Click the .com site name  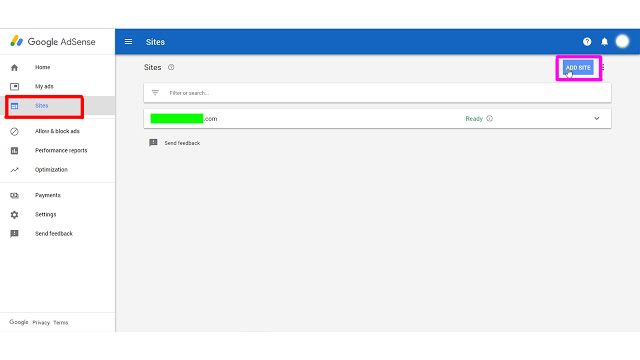click(x=184, y=119)
